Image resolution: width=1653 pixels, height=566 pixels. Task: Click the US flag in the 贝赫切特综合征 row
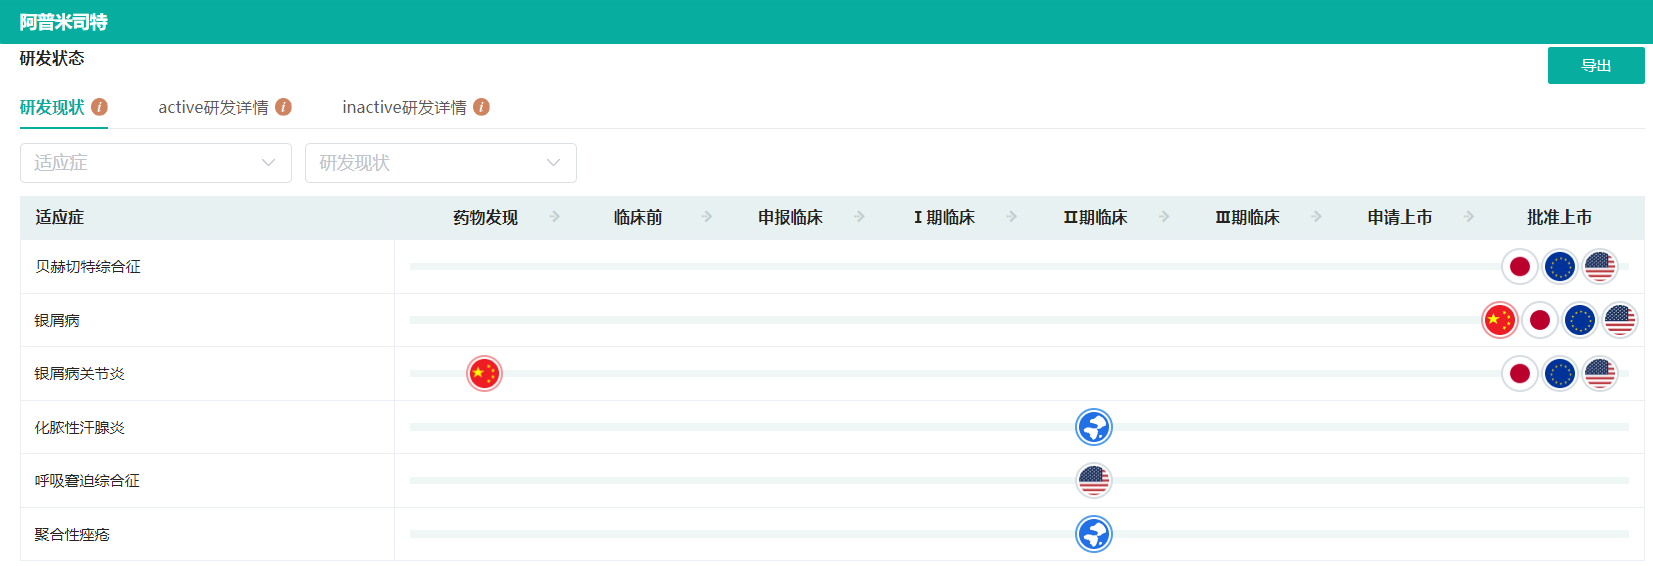1600,266
